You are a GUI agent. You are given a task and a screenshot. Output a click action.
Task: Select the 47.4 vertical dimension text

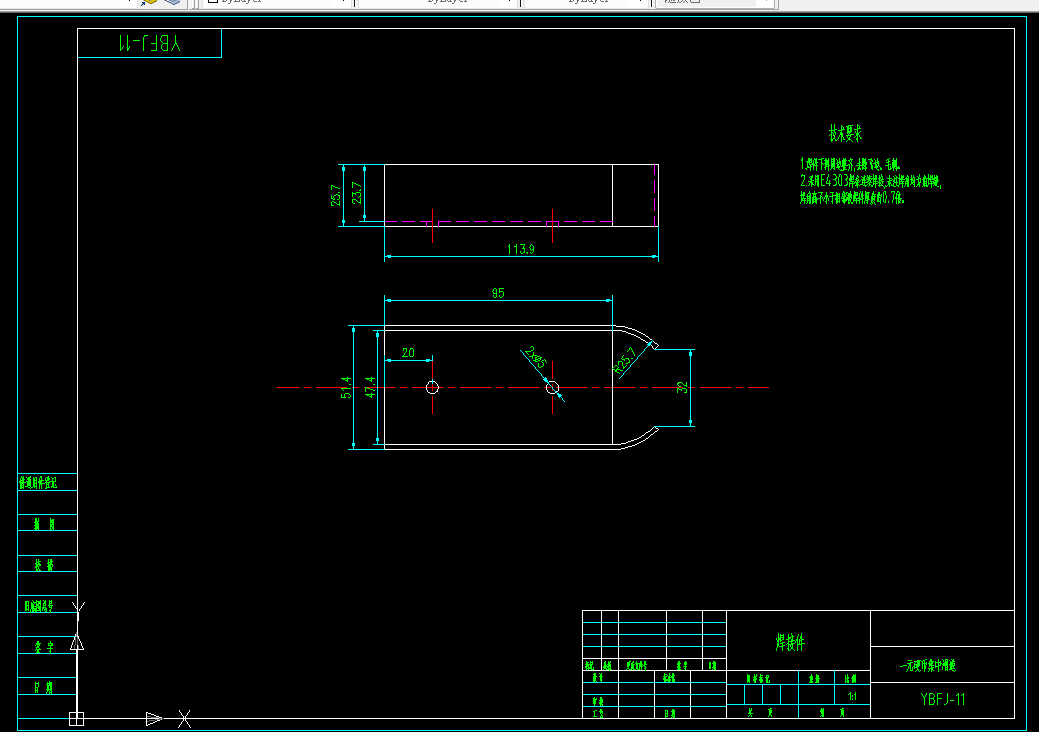pos(370,388)
